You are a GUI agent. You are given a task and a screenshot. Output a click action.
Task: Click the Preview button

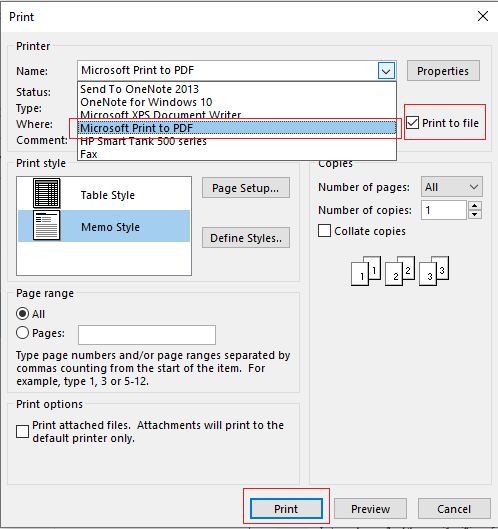(370, 509)
